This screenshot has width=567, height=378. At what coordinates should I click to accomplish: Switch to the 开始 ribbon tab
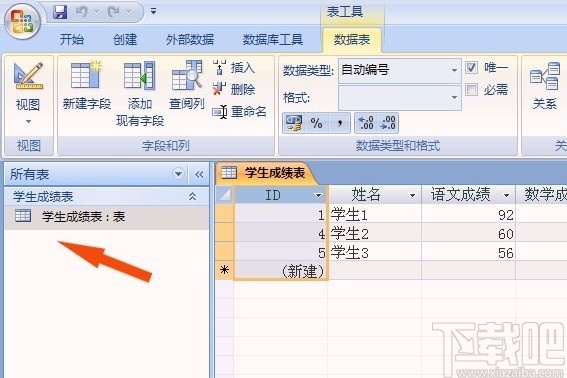pyautogui.click(x=72, y=39)
